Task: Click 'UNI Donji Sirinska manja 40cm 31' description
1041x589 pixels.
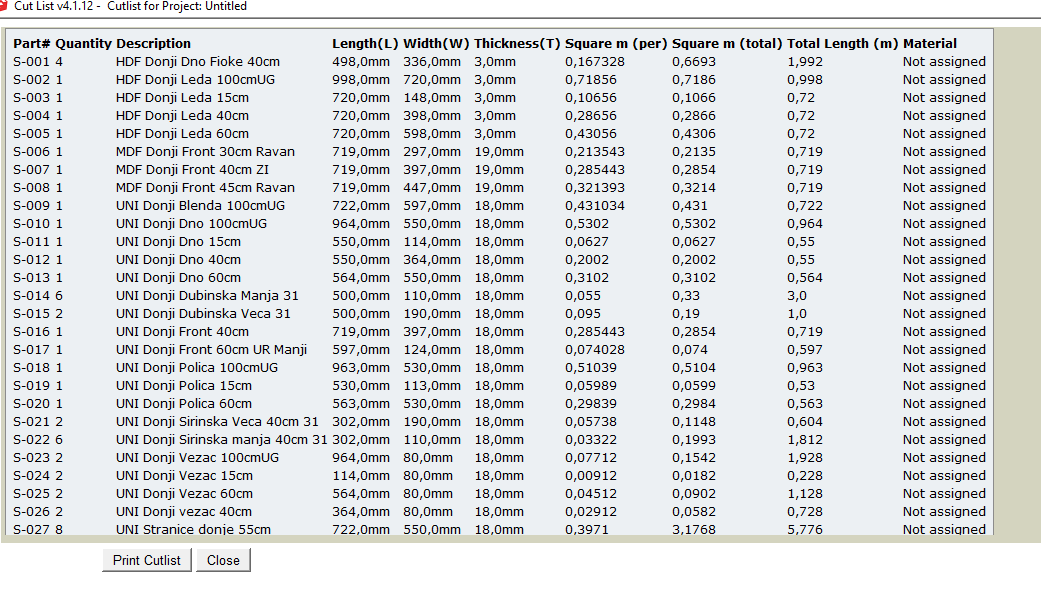Action: (222, 440)
